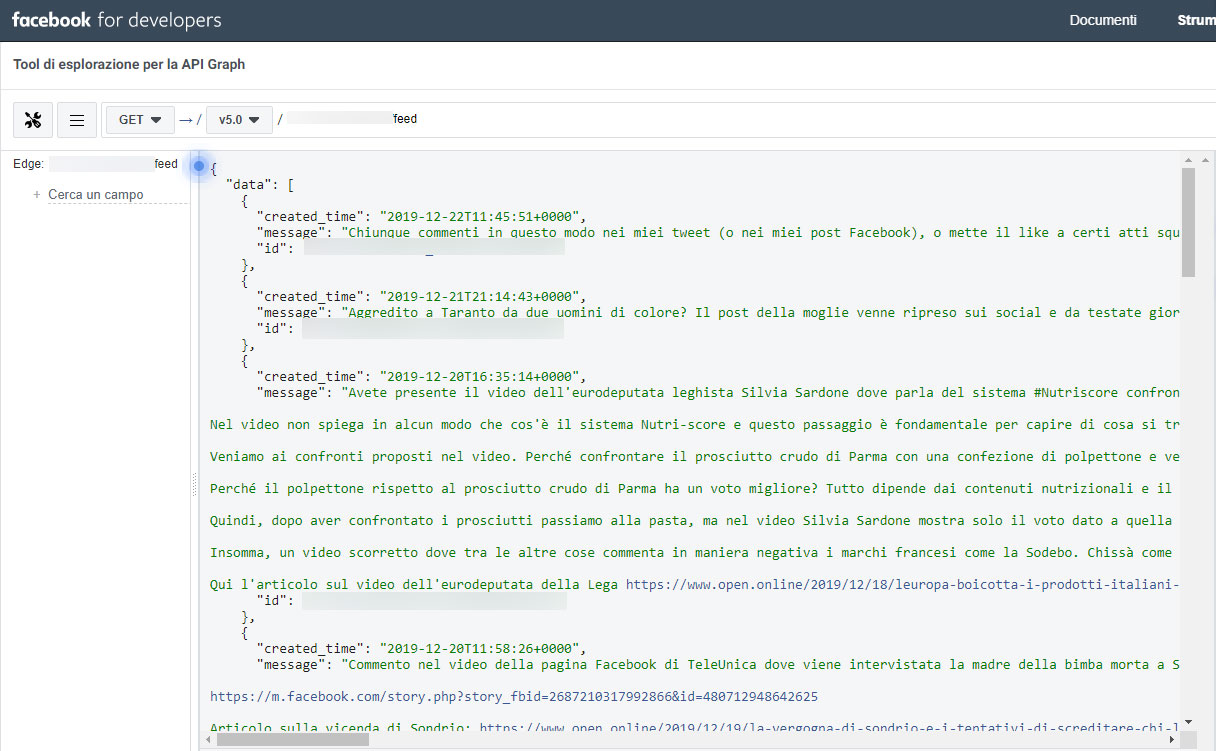The width and height of the screenshot is (1216, 751).
Task: Click the blue arrow after GET
Action: (185, 120)
